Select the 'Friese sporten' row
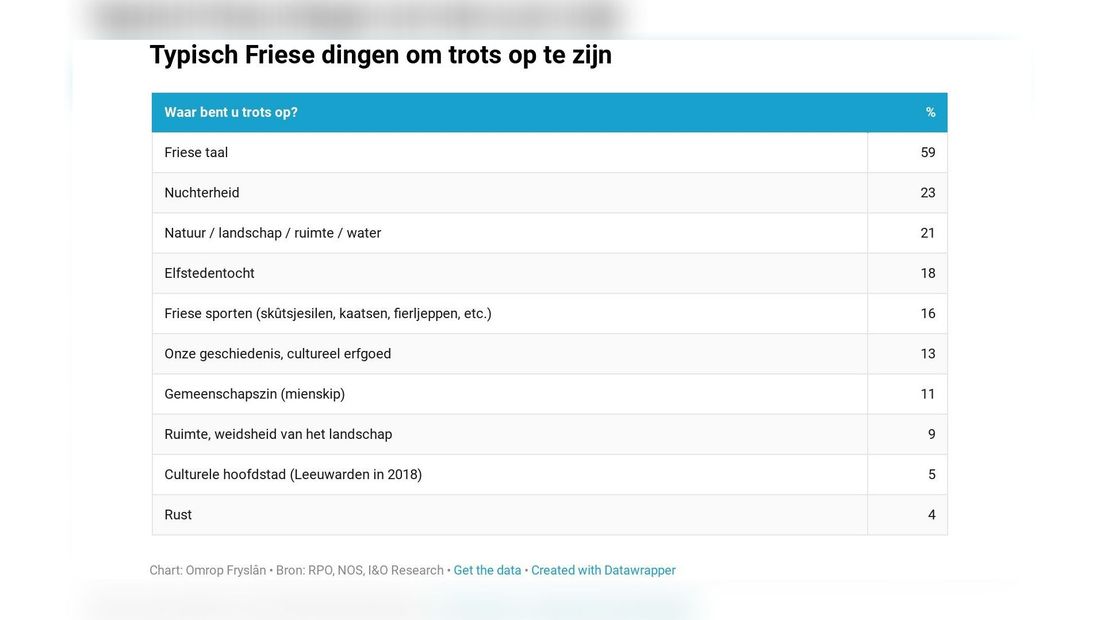1104x620 pixels. (x=549, y=313)
